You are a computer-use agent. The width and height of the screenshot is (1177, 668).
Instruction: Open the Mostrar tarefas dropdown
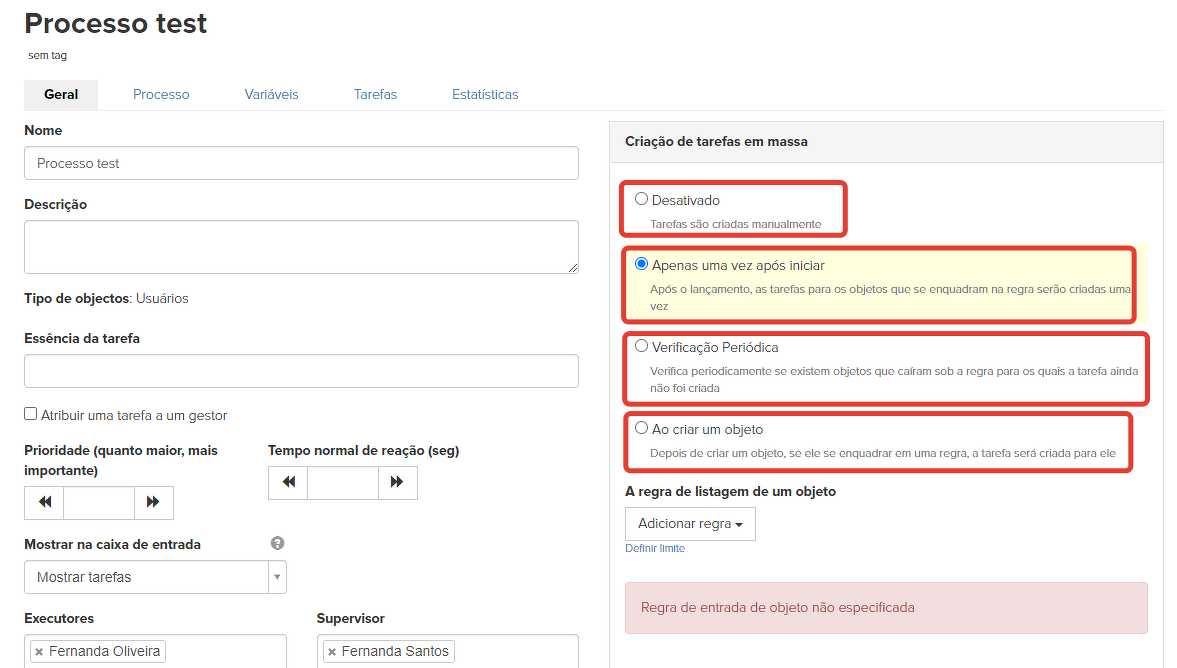click(x=155, y=577)
